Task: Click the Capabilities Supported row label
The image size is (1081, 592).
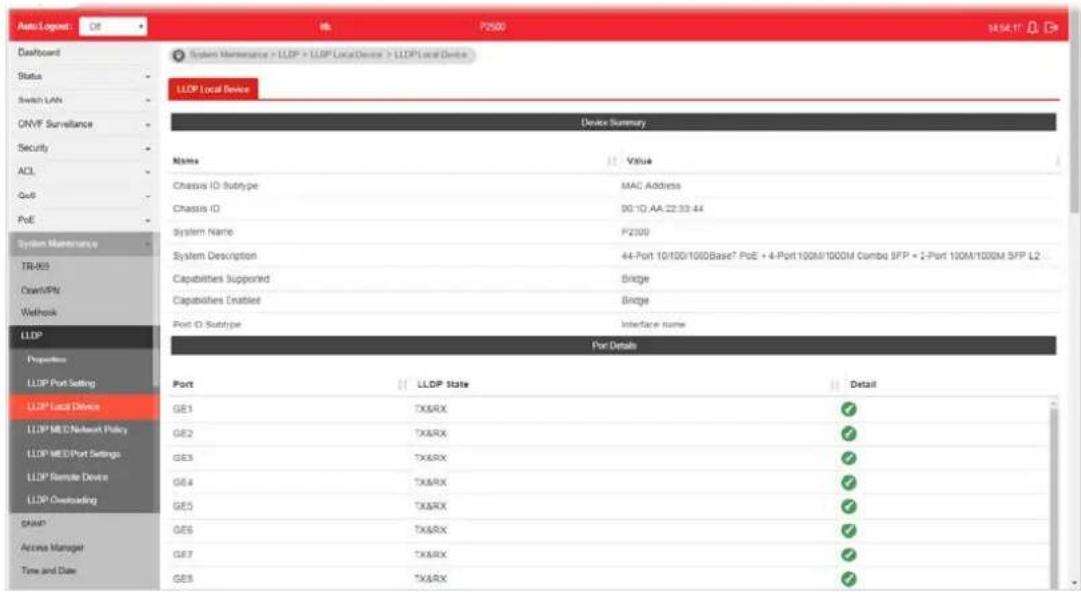Action: click(221, 279)
